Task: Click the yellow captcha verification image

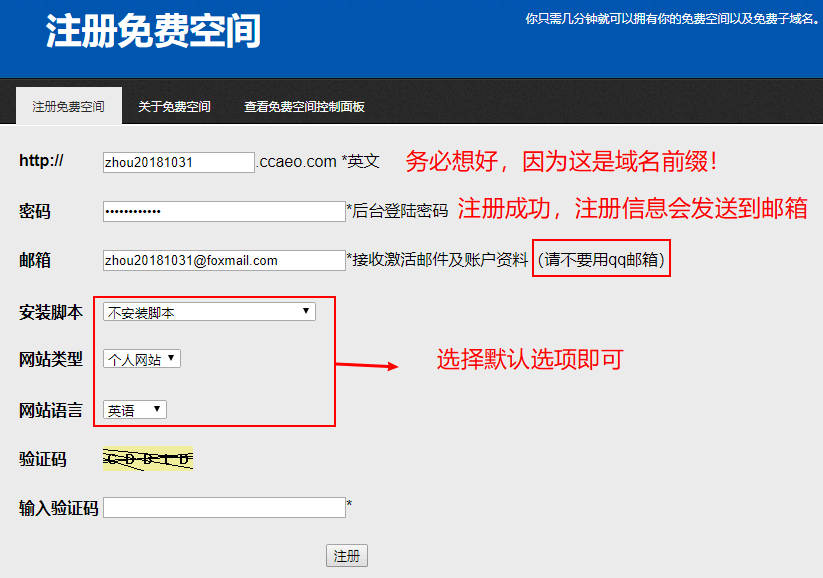Action: pos(148,459)
